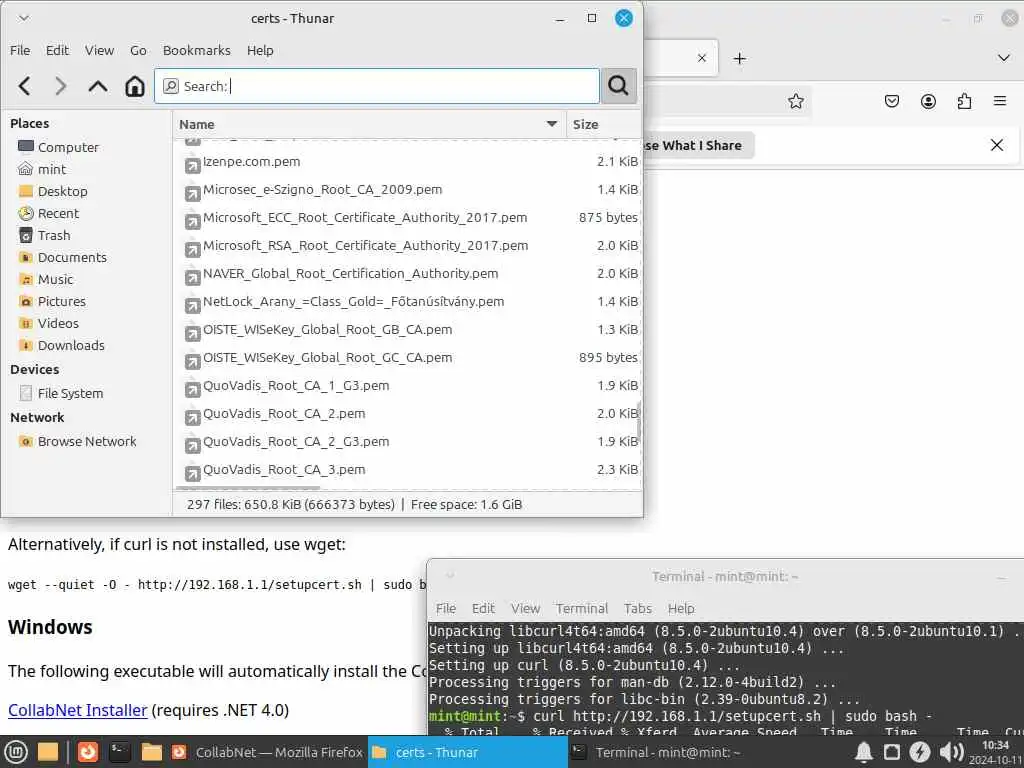Open Firefox account icon
Viewport: 1024px width, 768px height.
click(928, 101)
